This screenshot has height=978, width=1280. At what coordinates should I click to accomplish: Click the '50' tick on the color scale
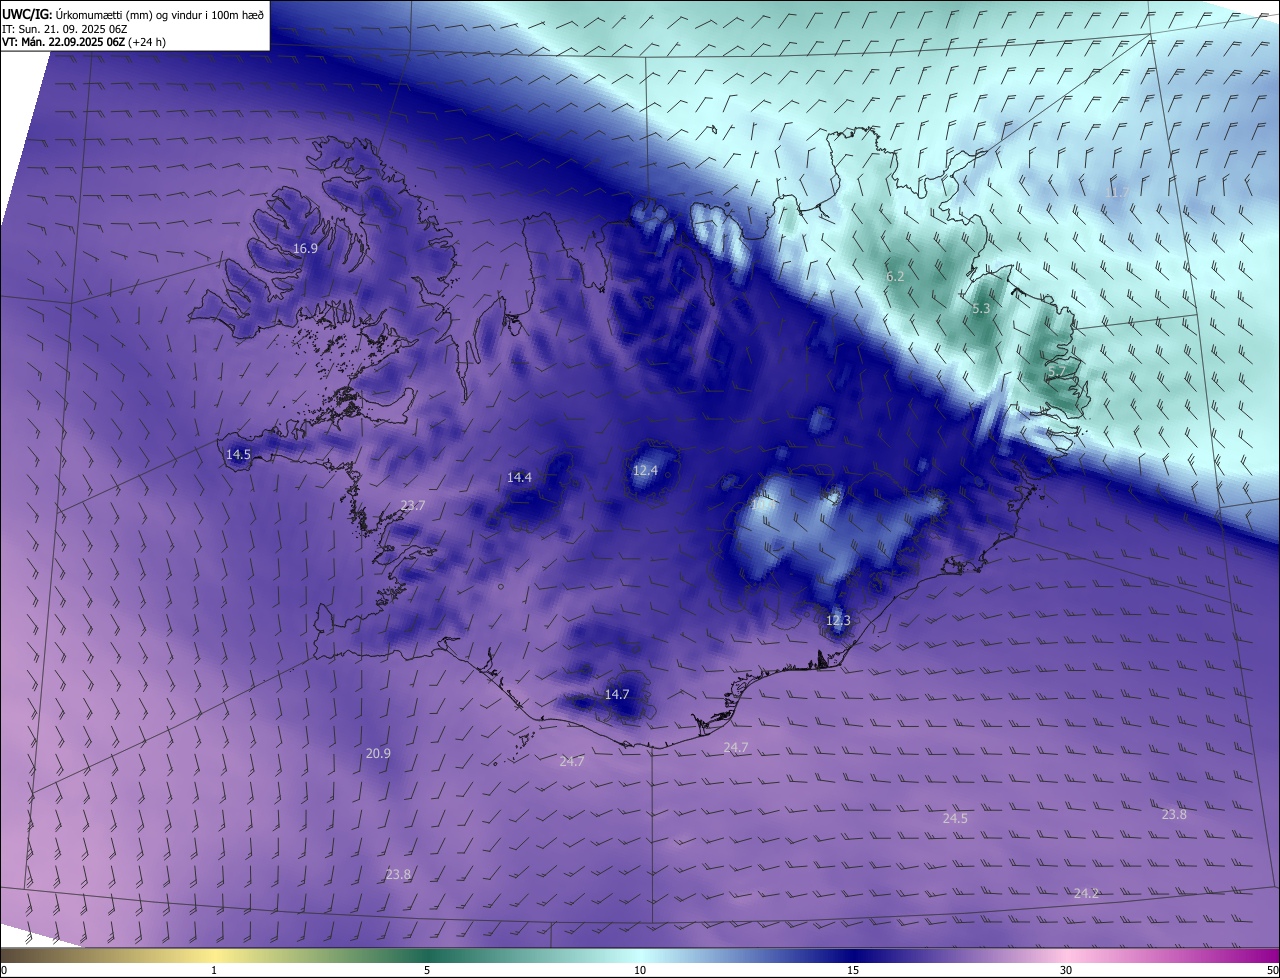click(1272, 970)
